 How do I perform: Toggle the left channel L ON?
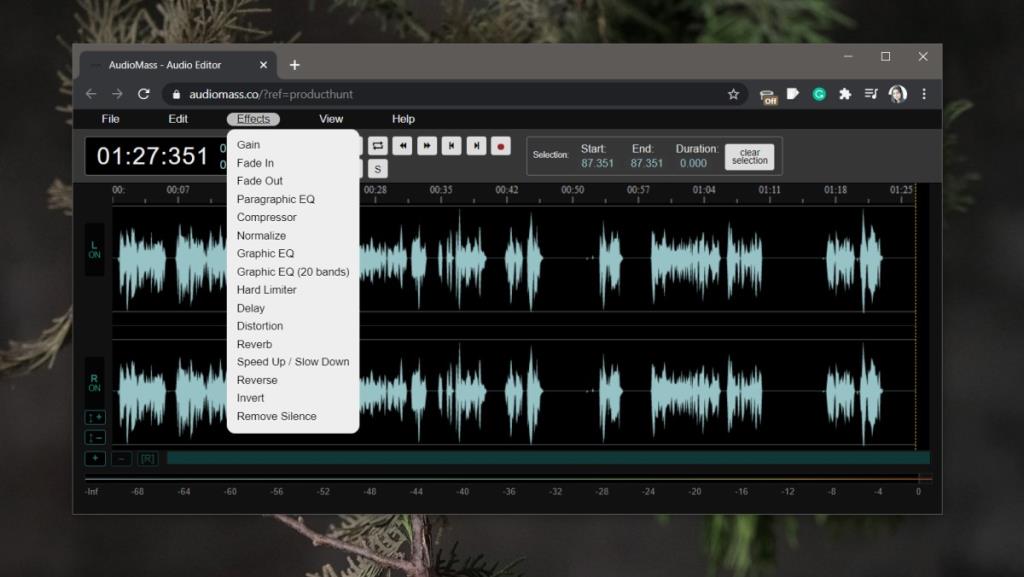(94, 249)
